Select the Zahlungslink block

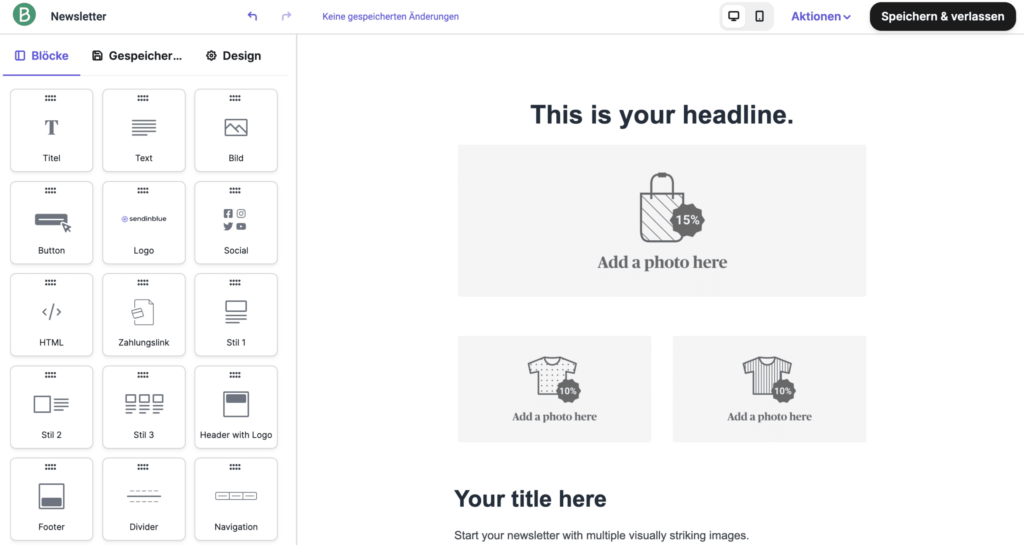click(x=144, y=314)
